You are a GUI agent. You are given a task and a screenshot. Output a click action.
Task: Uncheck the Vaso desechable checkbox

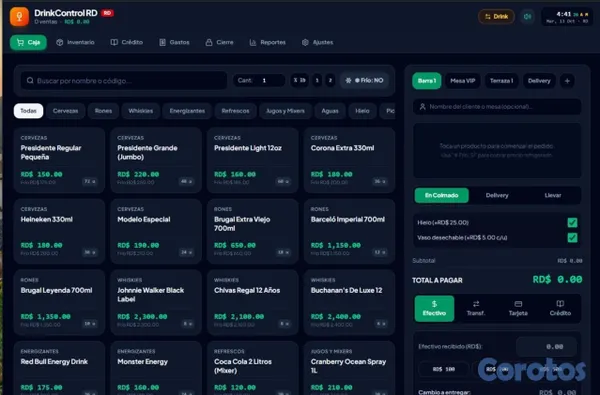572,238
